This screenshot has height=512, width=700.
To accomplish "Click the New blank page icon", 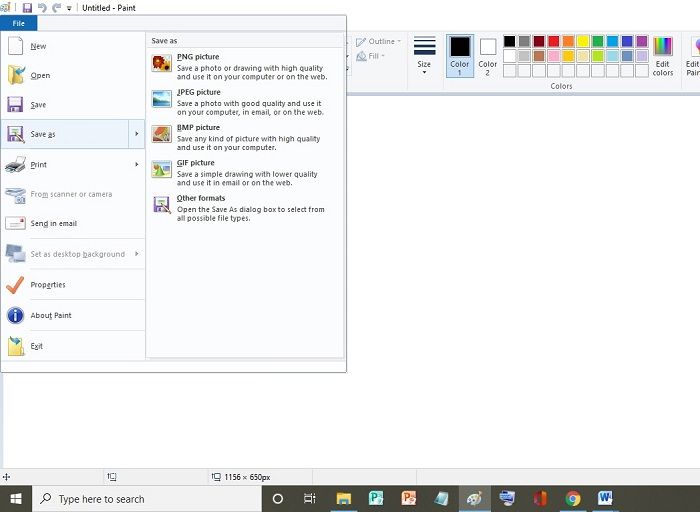I will tap(16, 46).
